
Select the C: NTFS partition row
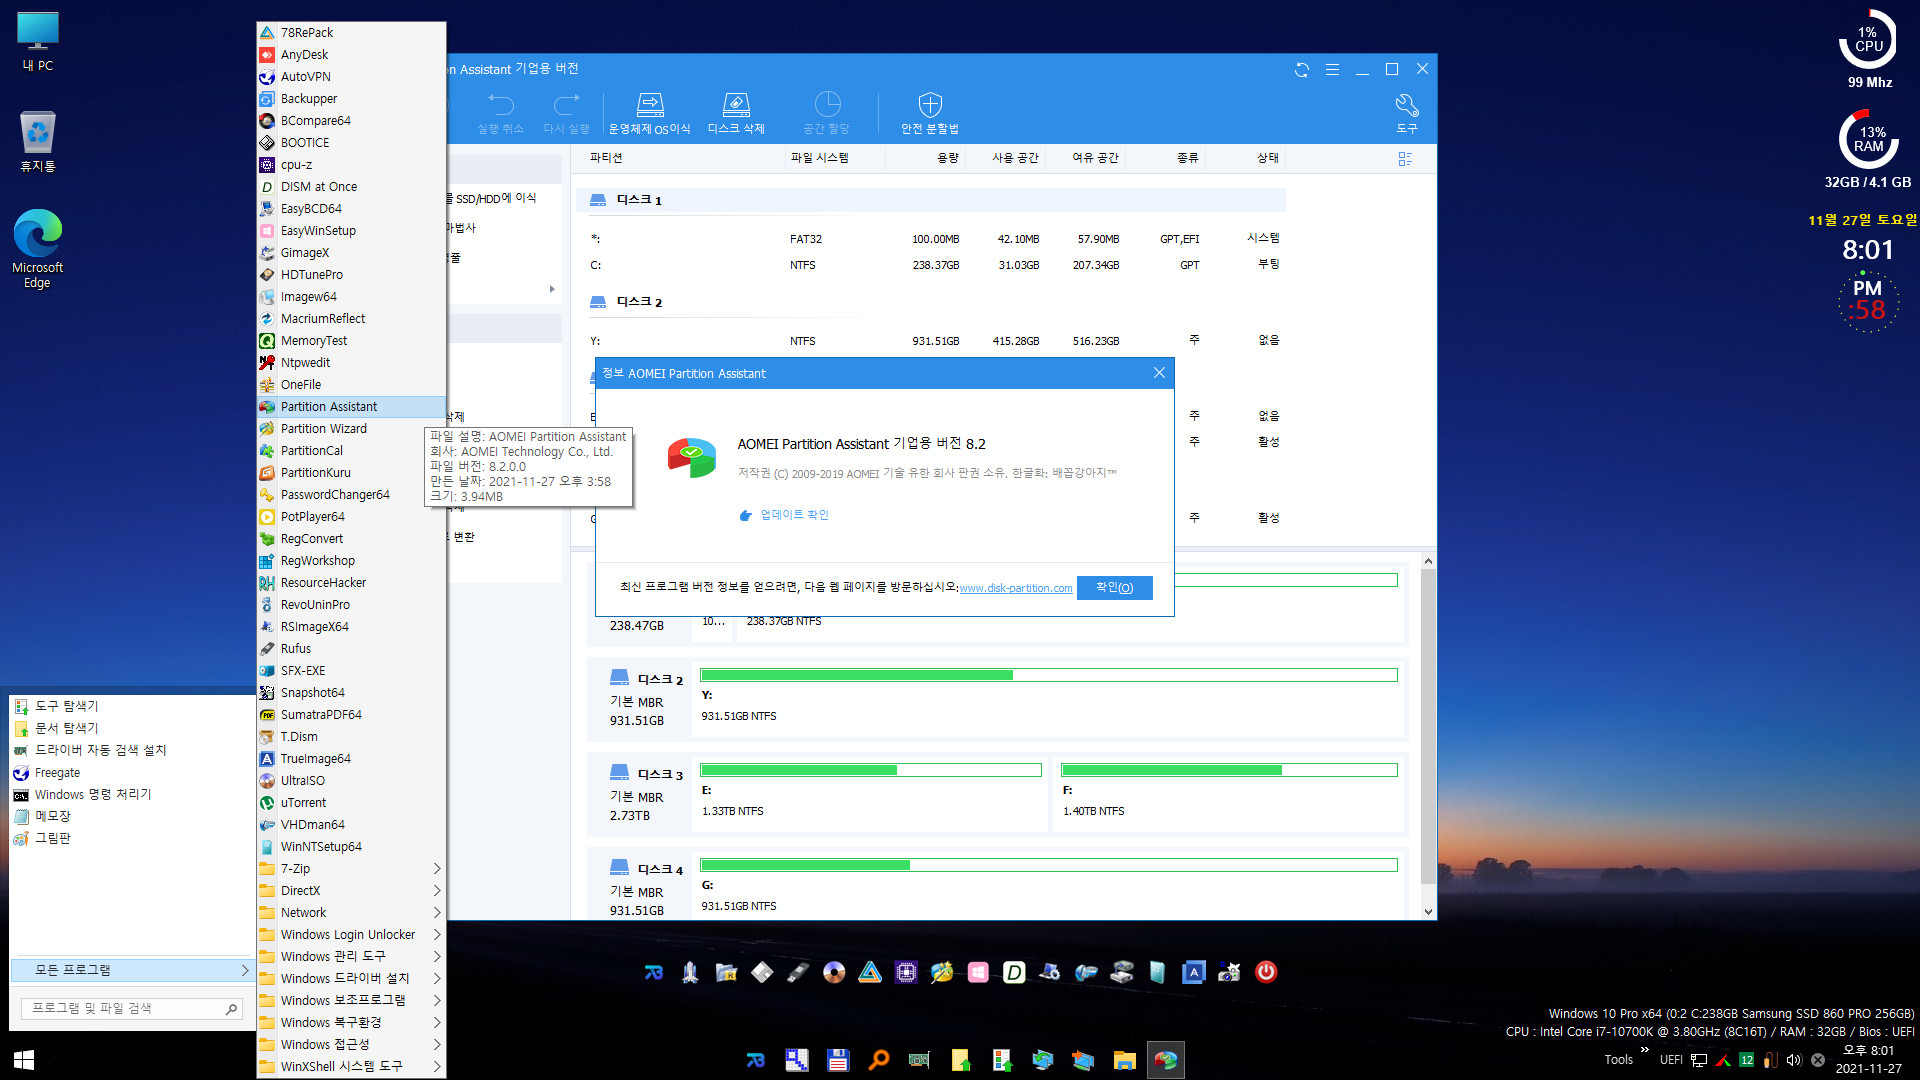coord(930,265)
